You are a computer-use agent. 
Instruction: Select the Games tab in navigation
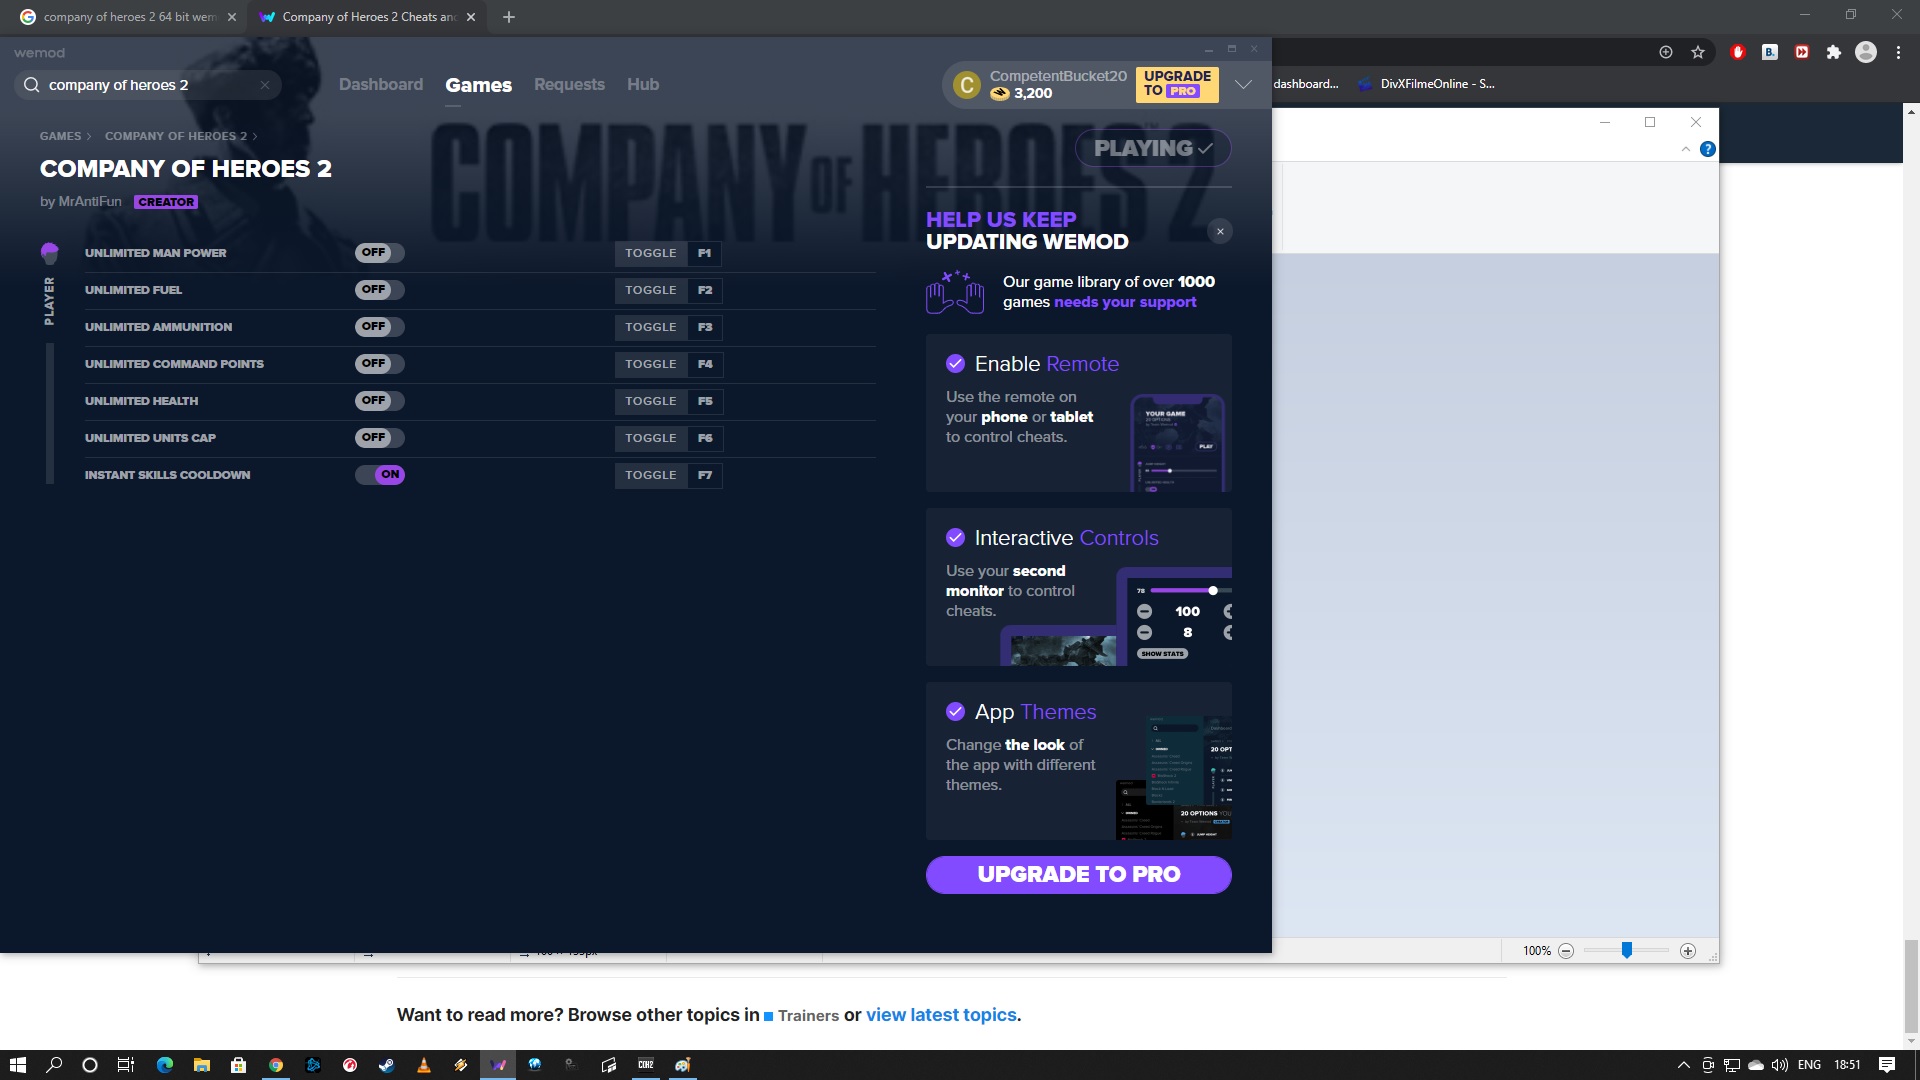pyautogui.click(x=479, y=83)
